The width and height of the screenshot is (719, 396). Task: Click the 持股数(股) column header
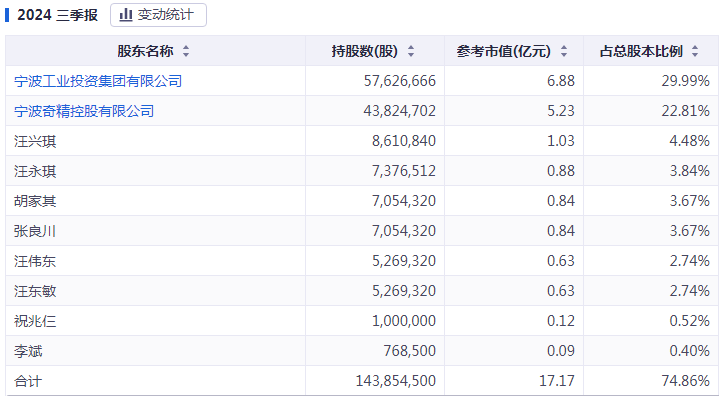coord(375,51)
